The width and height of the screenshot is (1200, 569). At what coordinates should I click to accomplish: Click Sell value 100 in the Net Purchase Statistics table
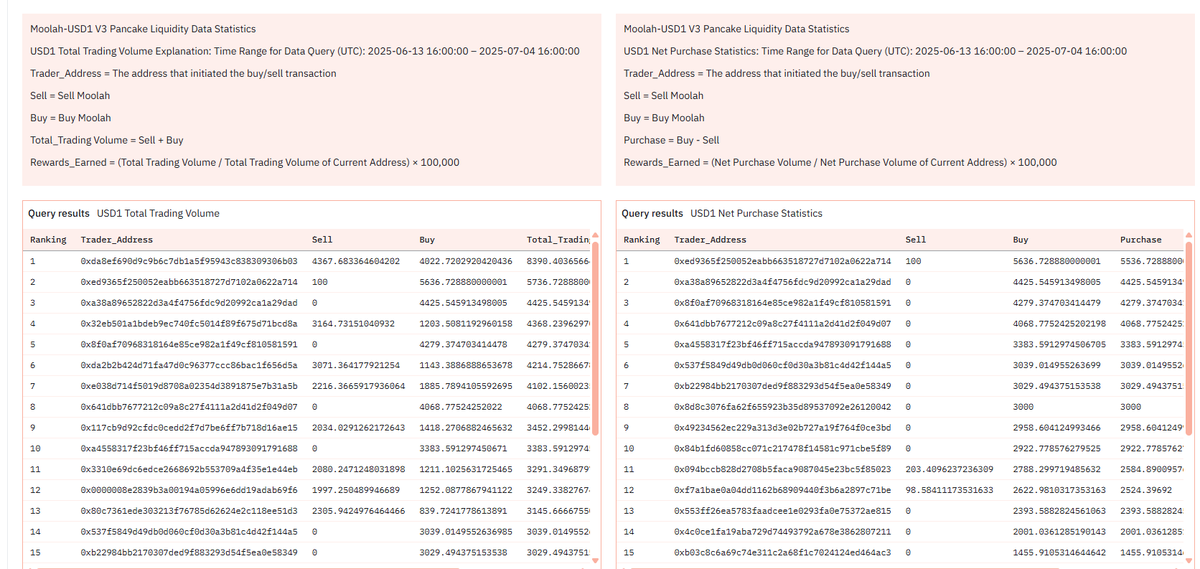(913, 261)
